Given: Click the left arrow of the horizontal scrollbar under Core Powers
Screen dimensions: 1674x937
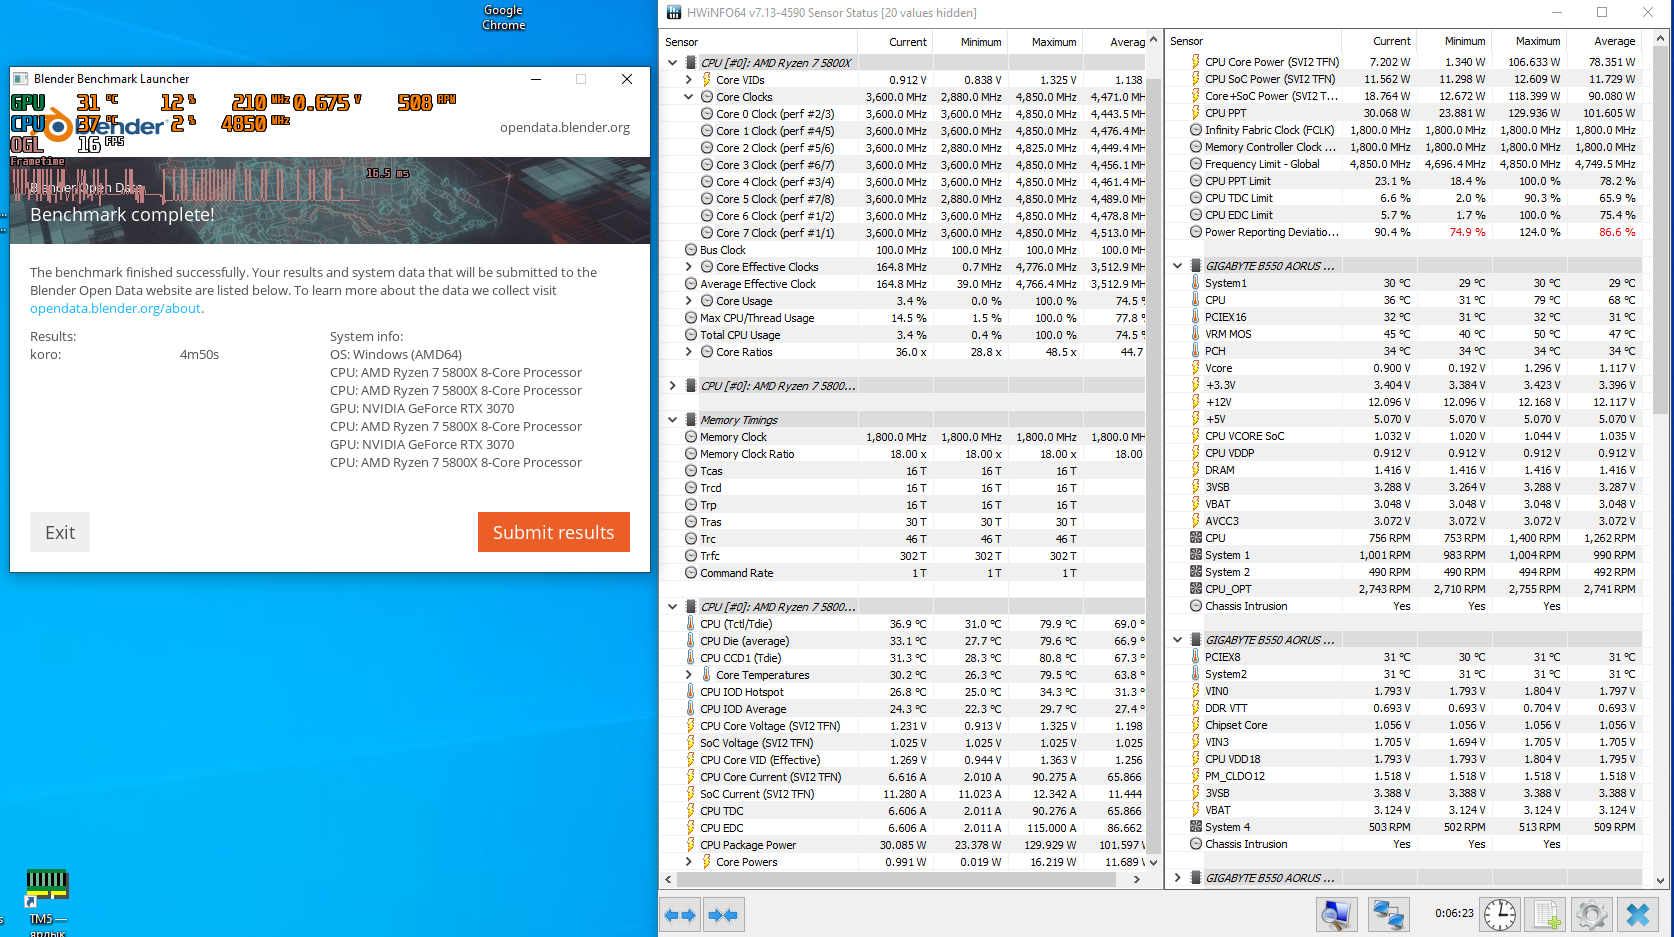Looking at the screenshot, I should point(668,880).
